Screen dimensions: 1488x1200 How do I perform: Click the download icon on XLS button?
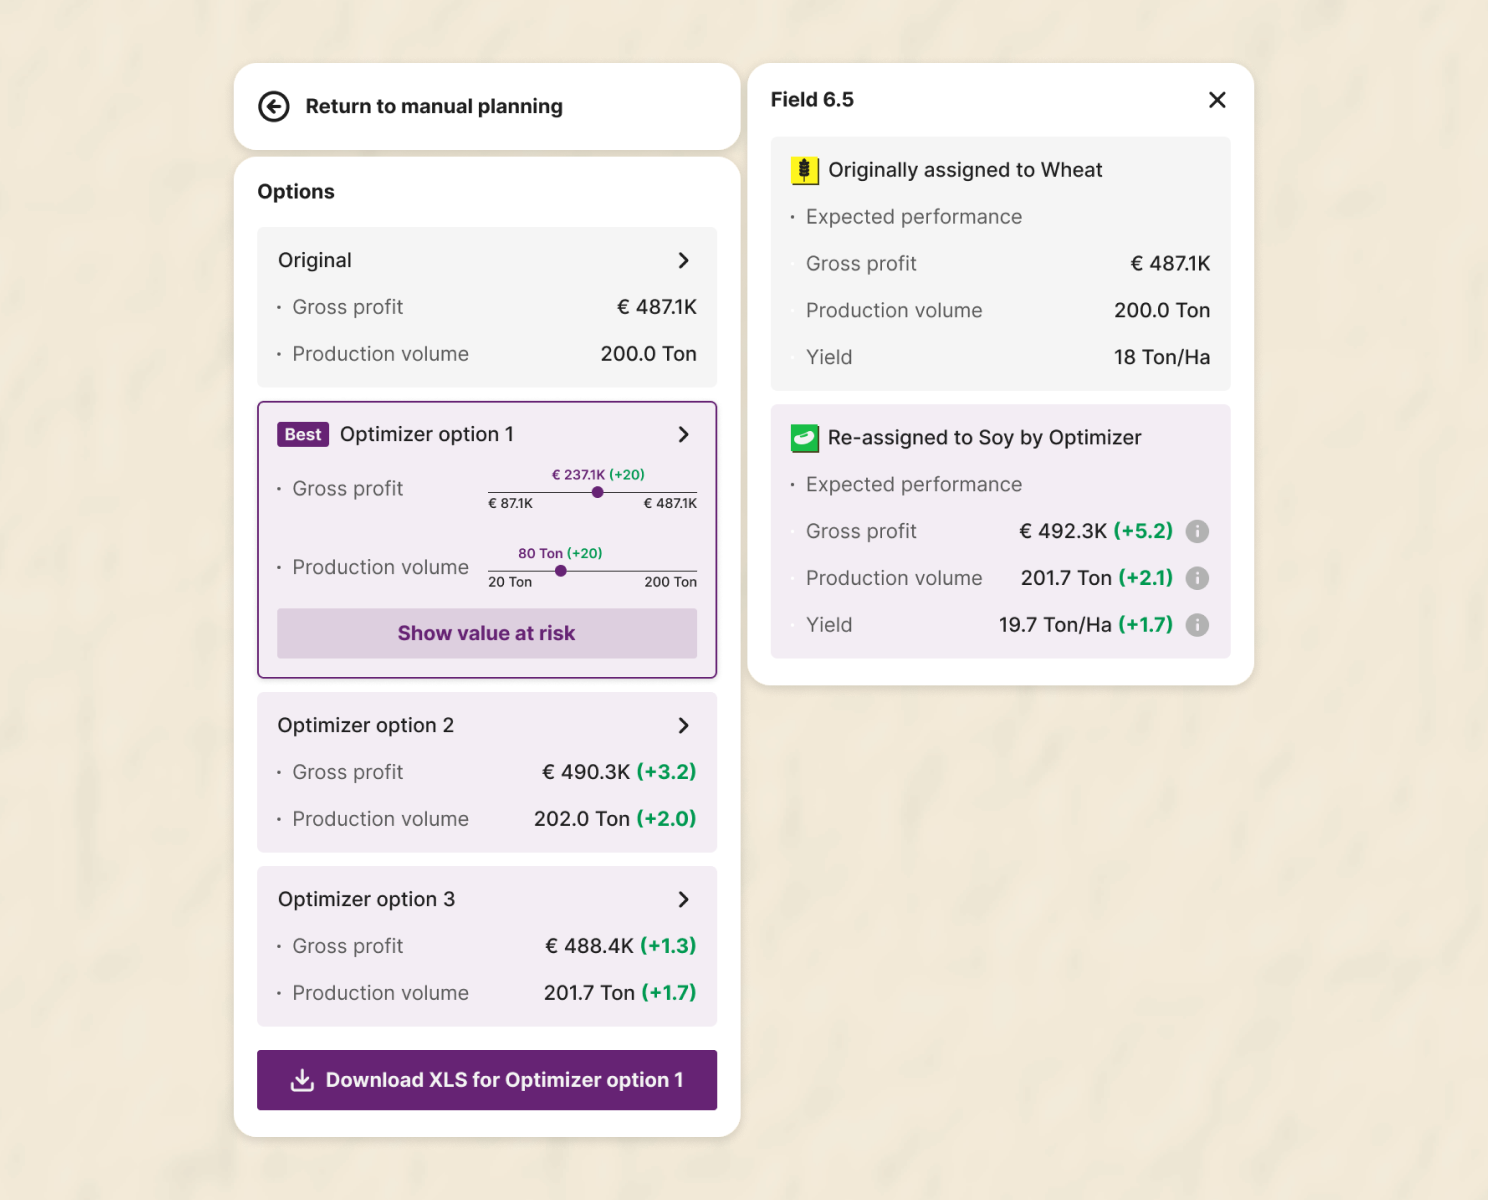click(x=302, y=1080)
